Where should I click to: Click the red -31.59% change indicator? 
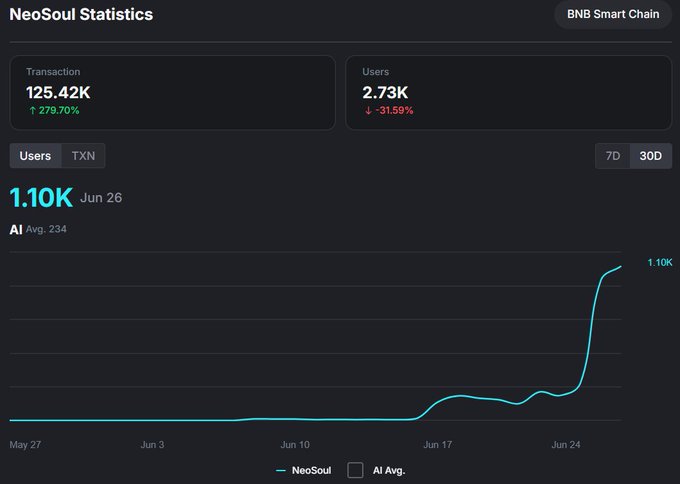coord(389,110)
